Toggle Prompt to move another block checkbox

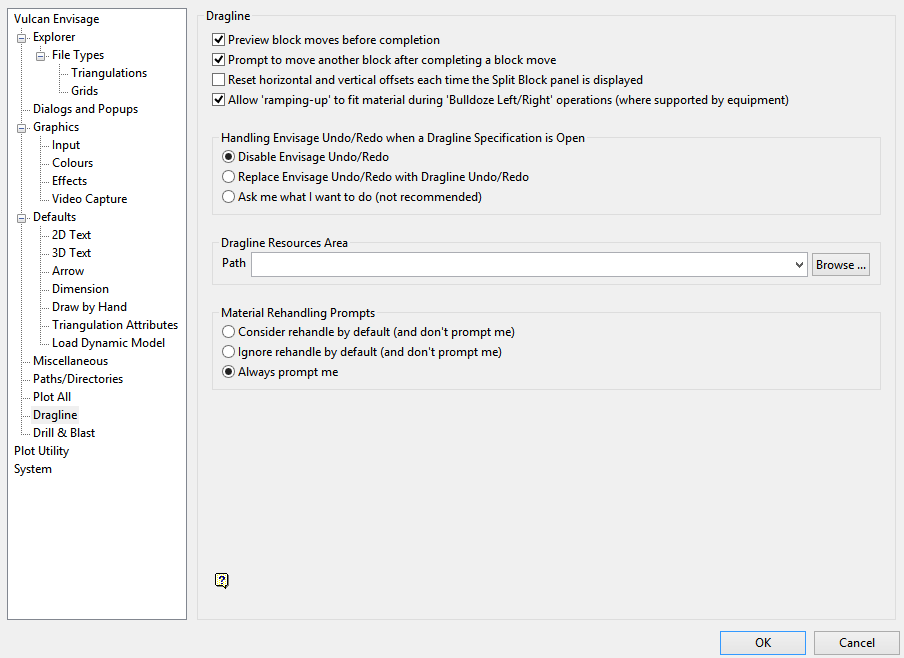pyautogui.click(x=219, y=60)
